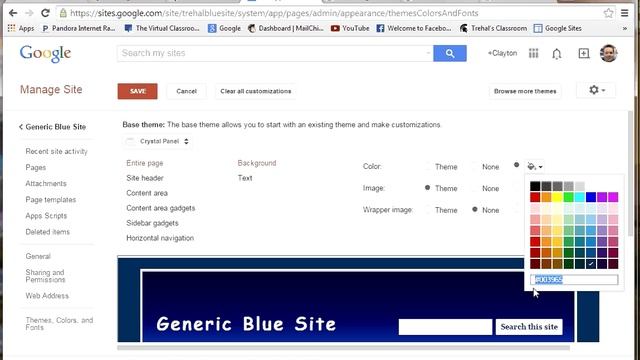The image size is (640, 360).
Task: Open Sharing and Permissions
Action: click(45, 276)
